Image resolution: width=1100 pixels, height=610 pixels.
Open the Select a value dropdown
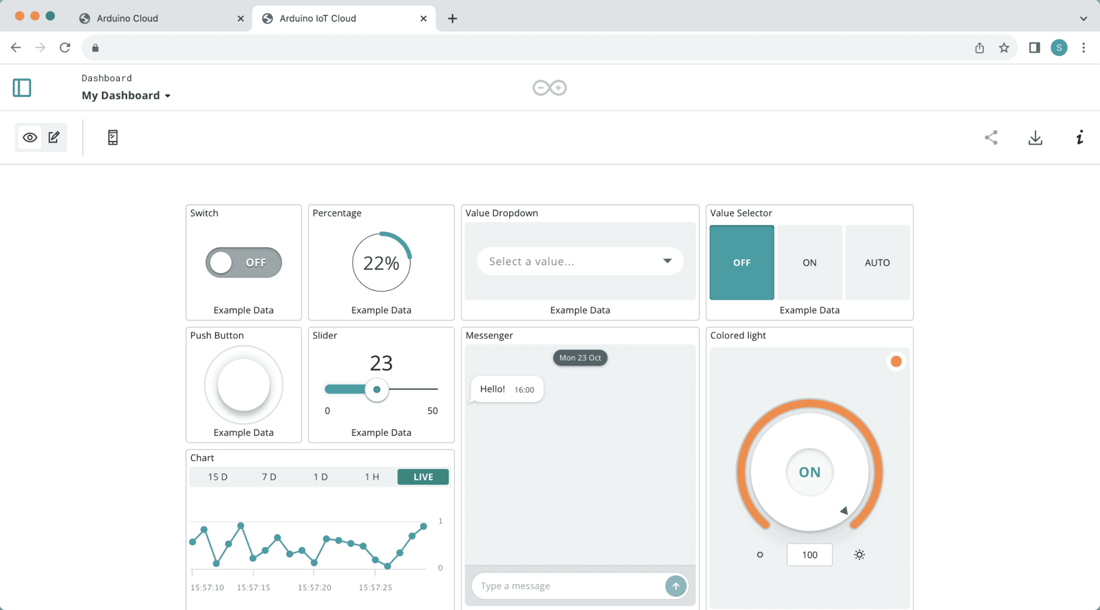(580, 261)
